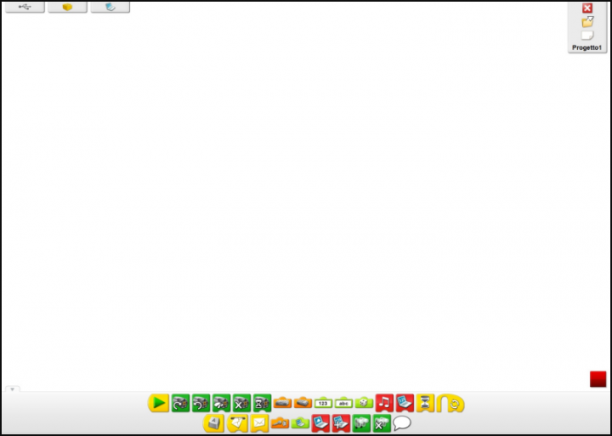The width and height of the screenshot is (612, 436).
Task: Open the blue laptop Display tab
Action: point(110,7)
